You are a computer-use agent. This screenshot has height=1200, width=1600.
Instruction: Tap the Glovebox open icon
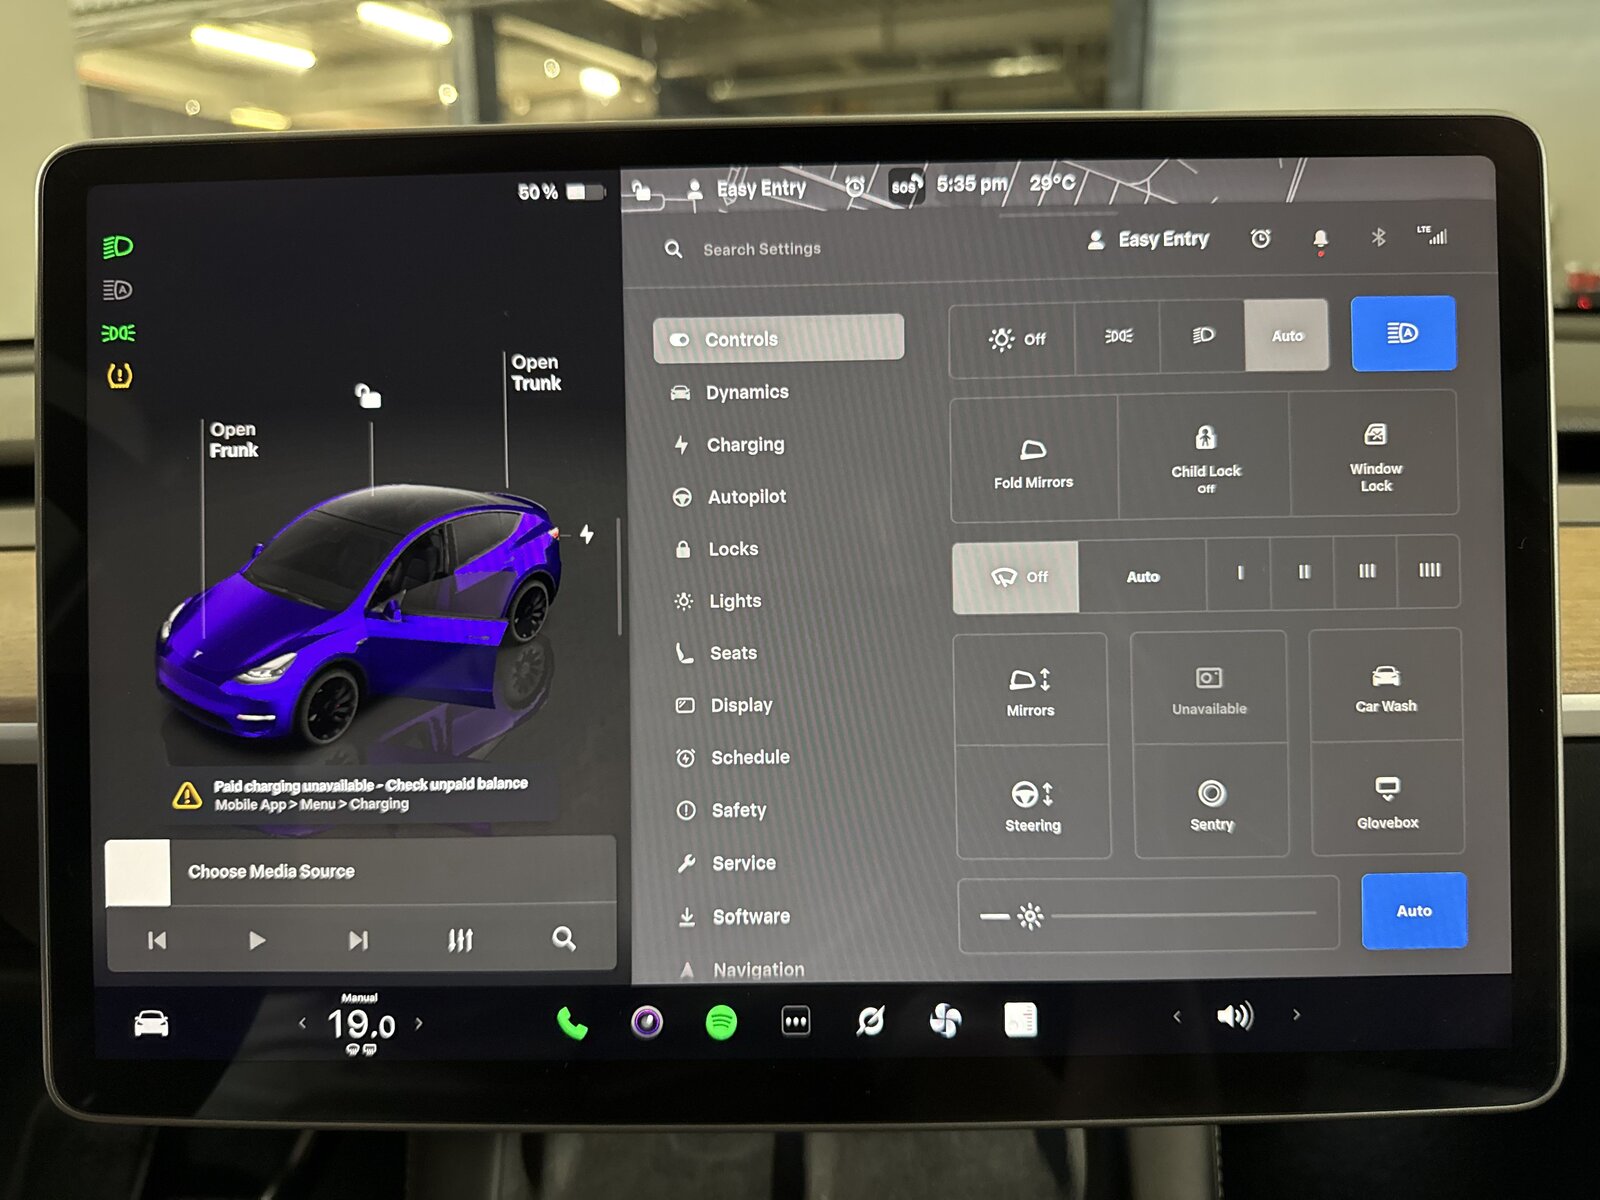point(1387,800)
